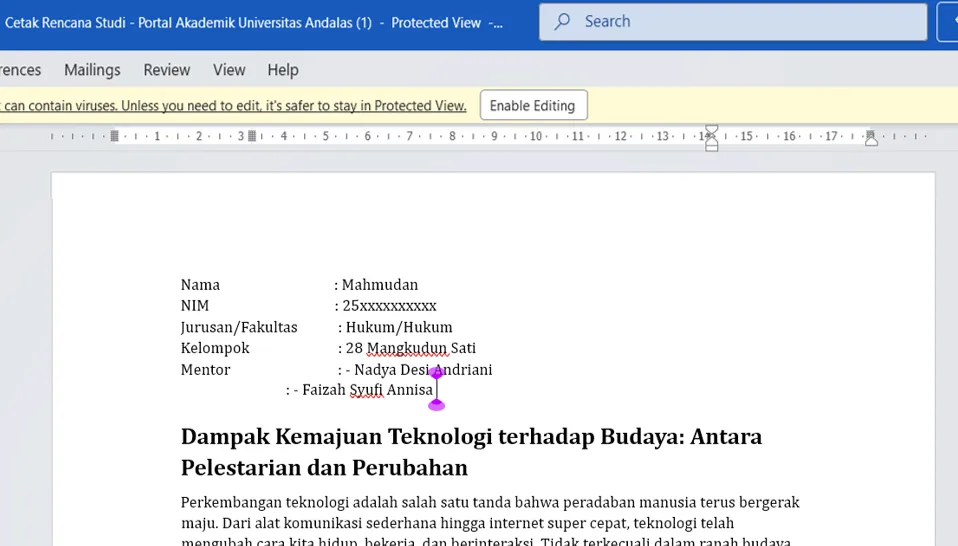Click the misspelled word 'Mangkudun'
The image size is (958, 546).
(x=407, y=349)
